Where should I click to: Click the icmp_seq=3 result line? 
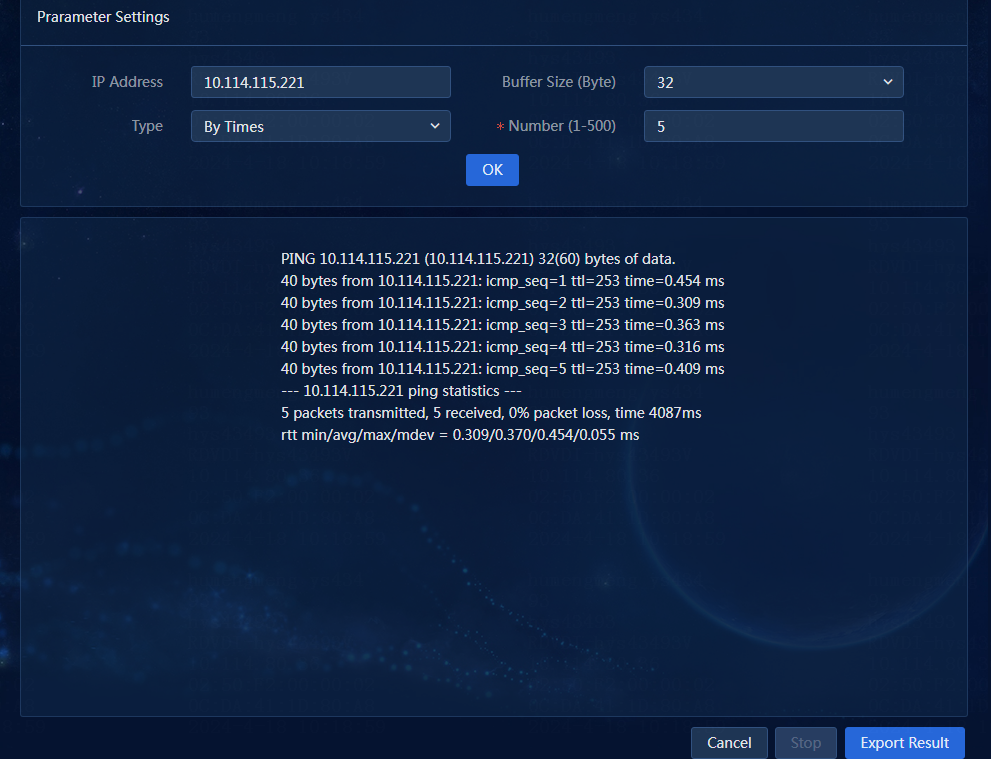[502, 325]
